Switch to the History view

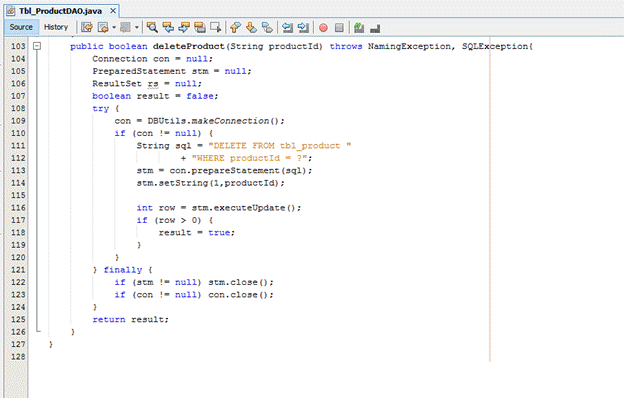56,27
